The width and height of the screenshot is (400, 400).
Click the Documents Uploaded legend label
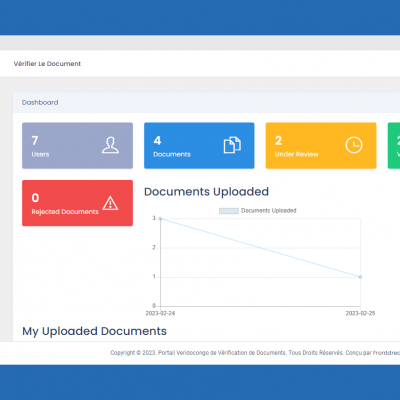click(x=269, y=211)
